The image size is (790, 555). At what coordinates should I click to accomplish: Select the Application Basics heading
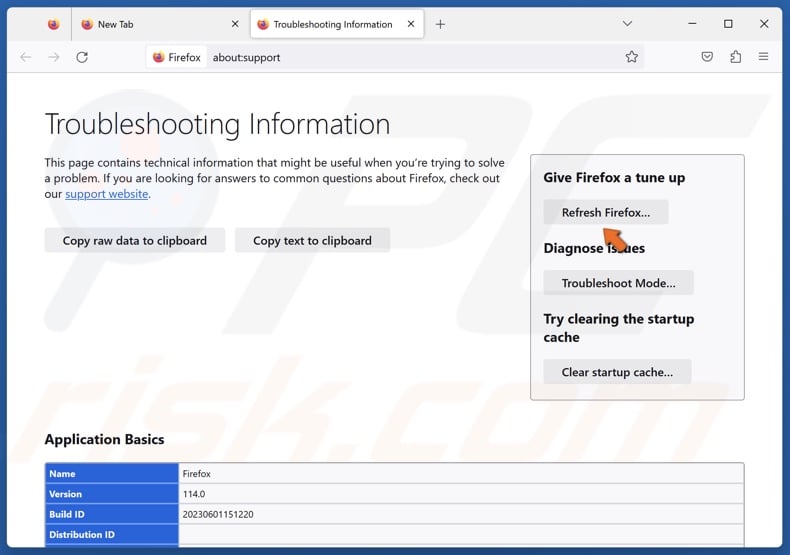pos(104,440)
